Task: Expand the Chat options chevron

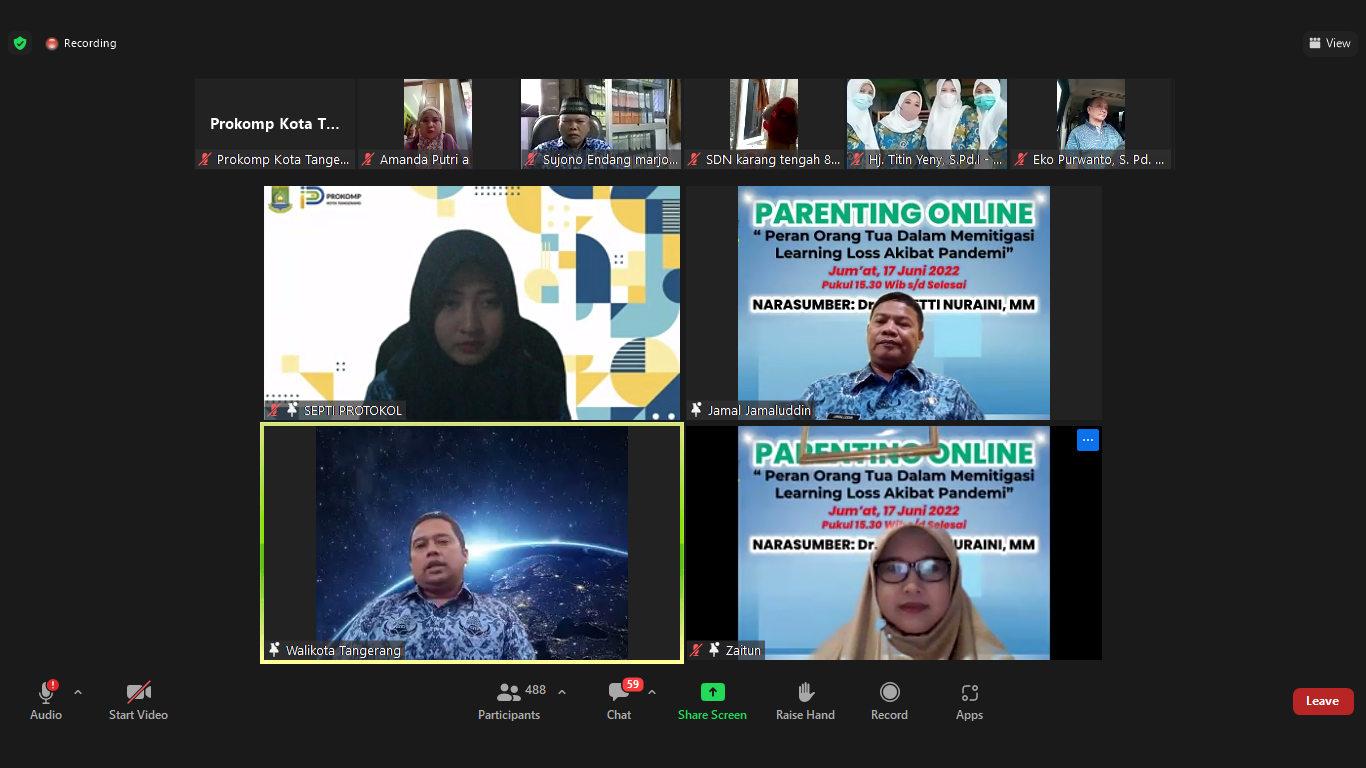Action: point(652,692)
